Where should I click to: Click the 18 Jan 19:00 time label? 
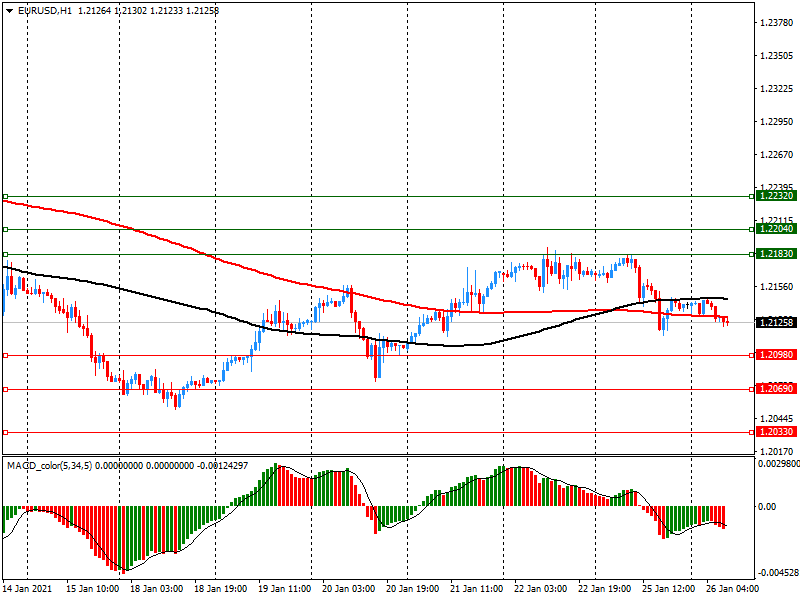pos(220,588)
